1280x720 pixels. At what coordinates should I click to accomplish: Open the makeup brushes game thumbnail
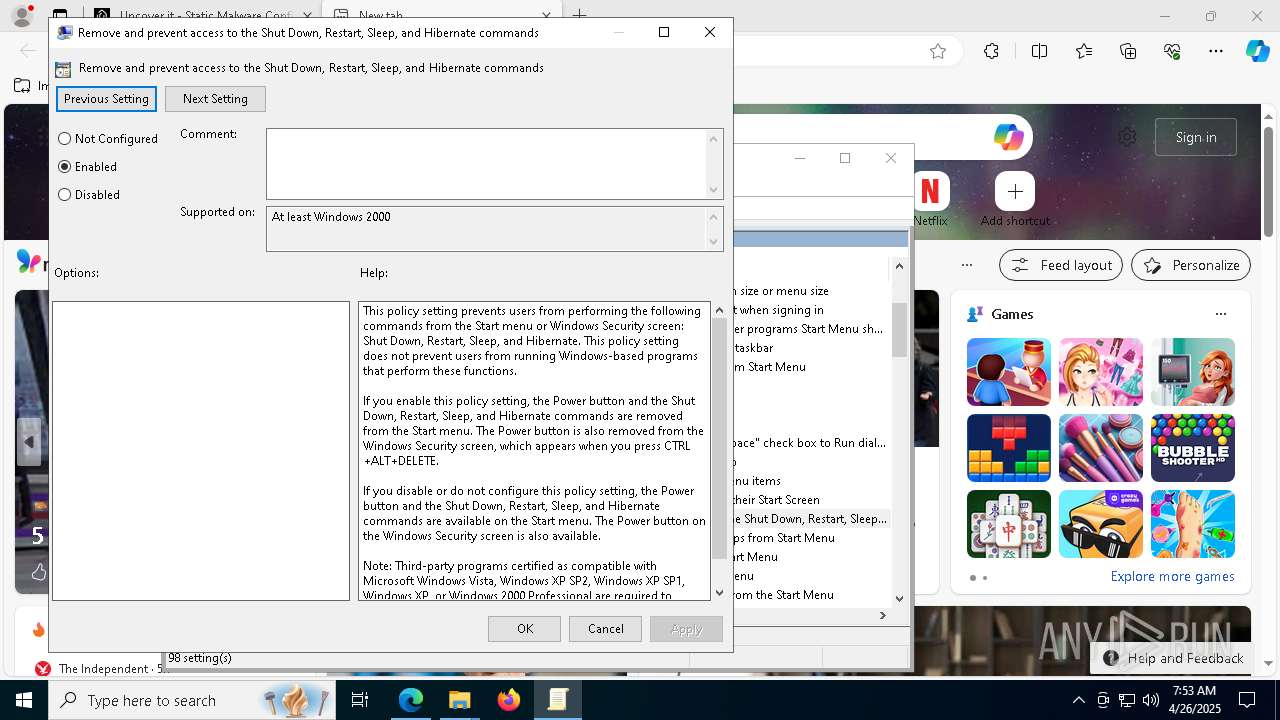click(x=1101, y=448)
